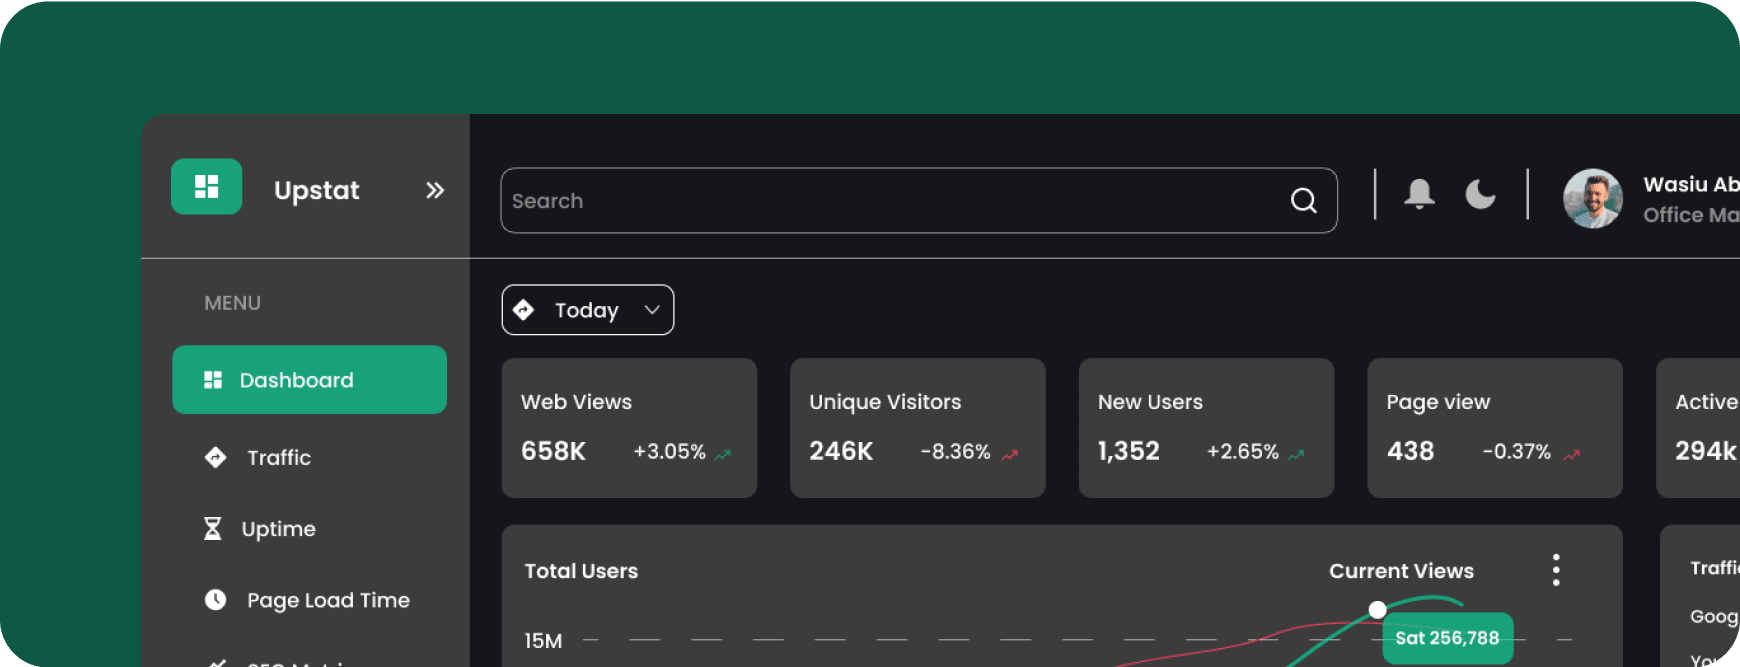Click the MENU section heading

232,303
